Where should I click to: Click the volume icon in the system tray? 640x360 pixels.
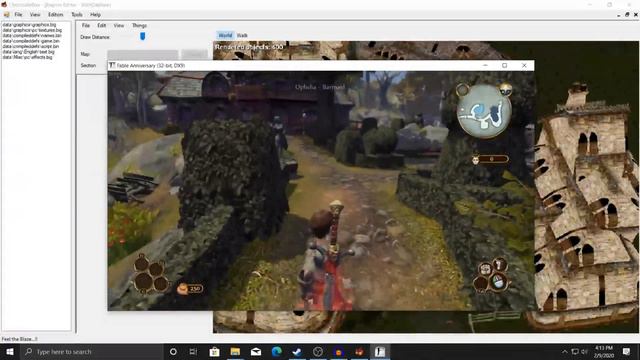(584, 351)
